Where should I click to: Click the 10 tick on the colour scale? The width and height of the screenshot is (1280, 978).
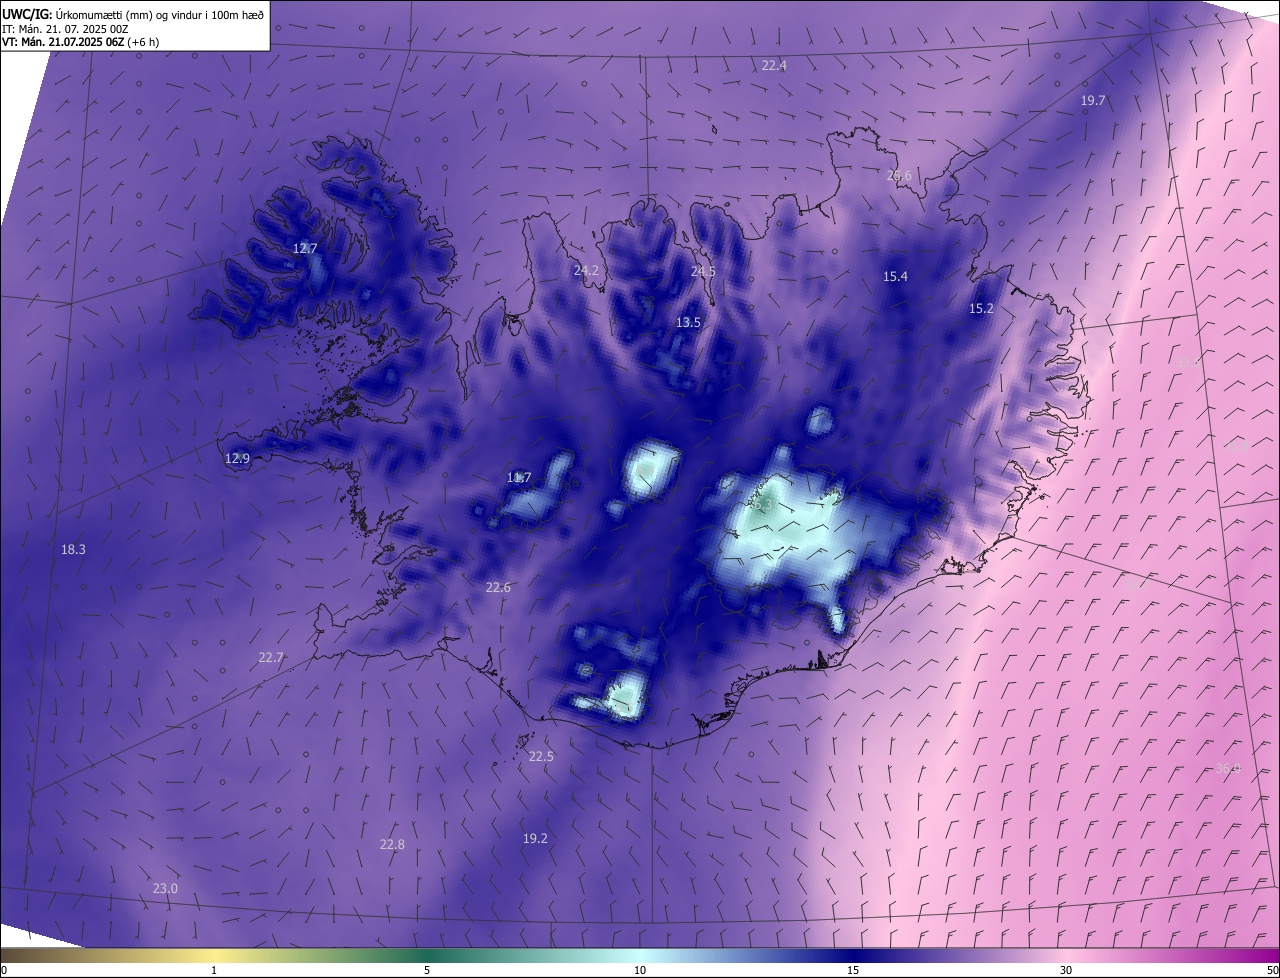[640, 970]
